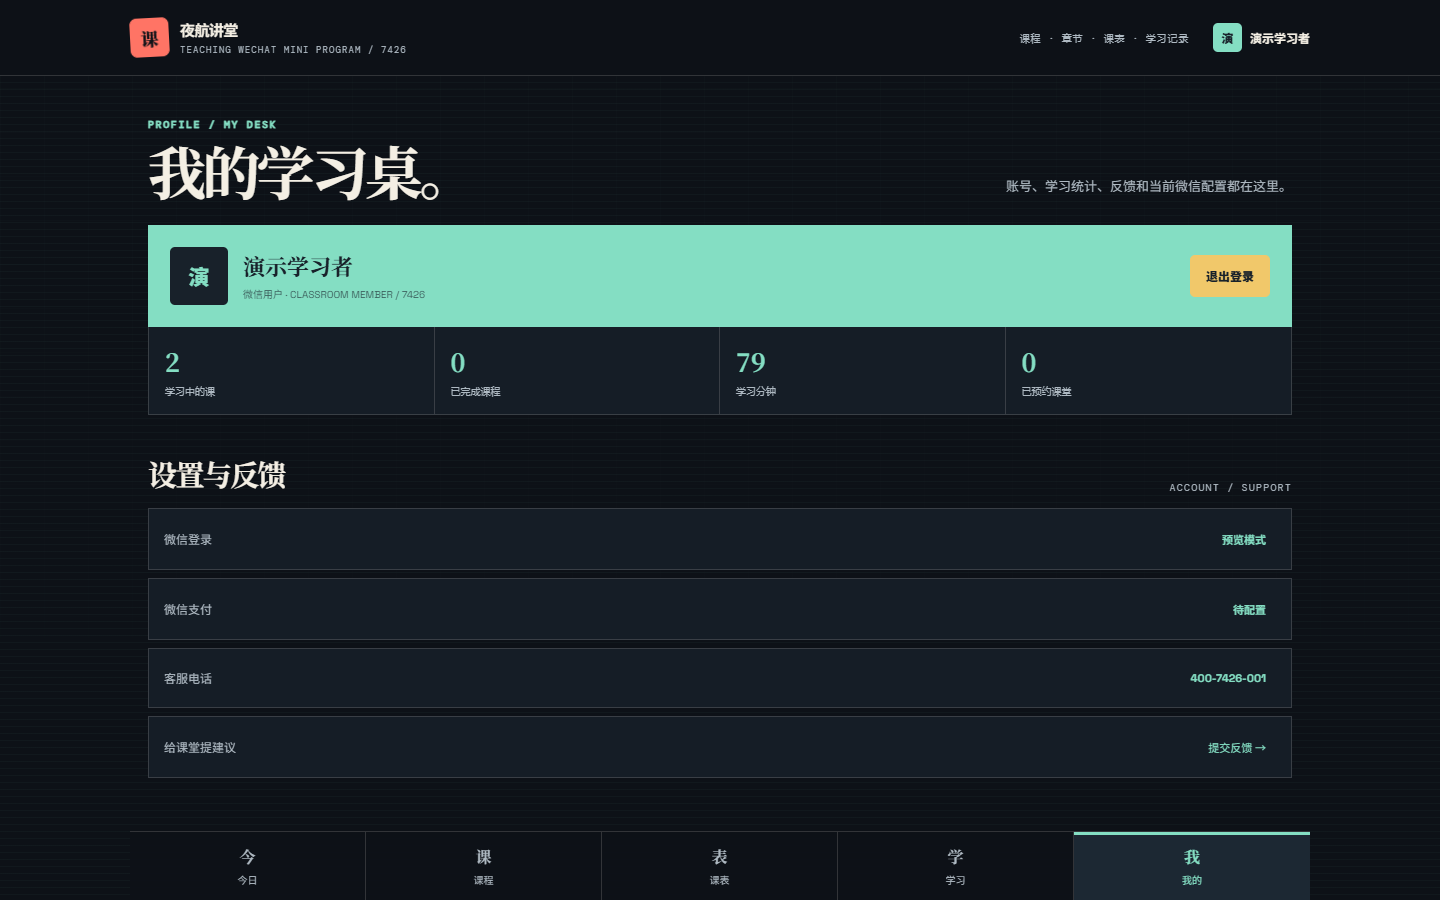Click the 学习中的课 stat showing 2
The height and width of the screenshot is (900, 1440).
click(x=291, y=371)
